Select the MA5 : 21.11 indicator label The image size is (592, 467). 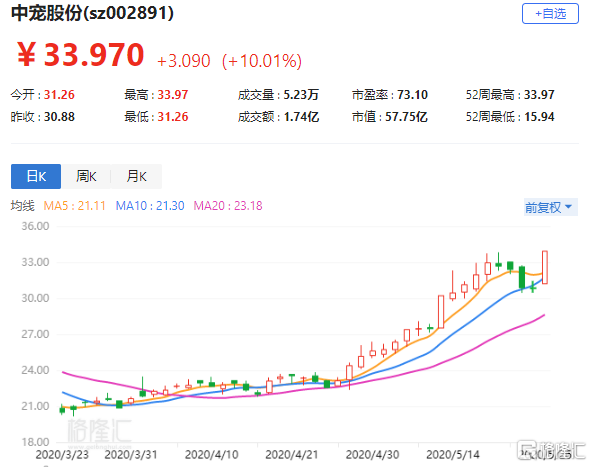point(74,206)
